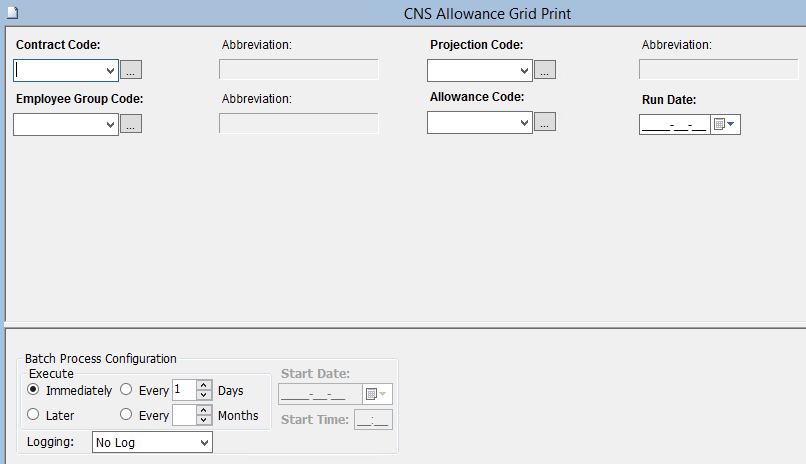
Task: Increase the Days interval with up arrow
Action: (203, 385)
